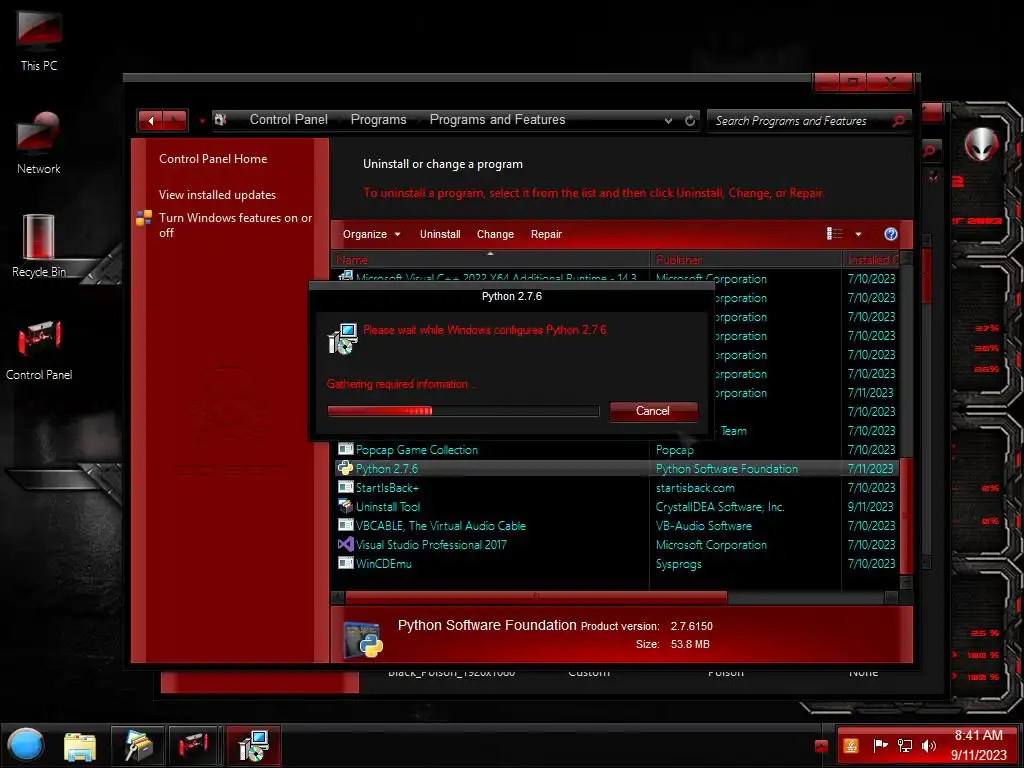Click the Windows features shield icon
The height and width of the screenshot is (768, 1024).
click(144, 217)
